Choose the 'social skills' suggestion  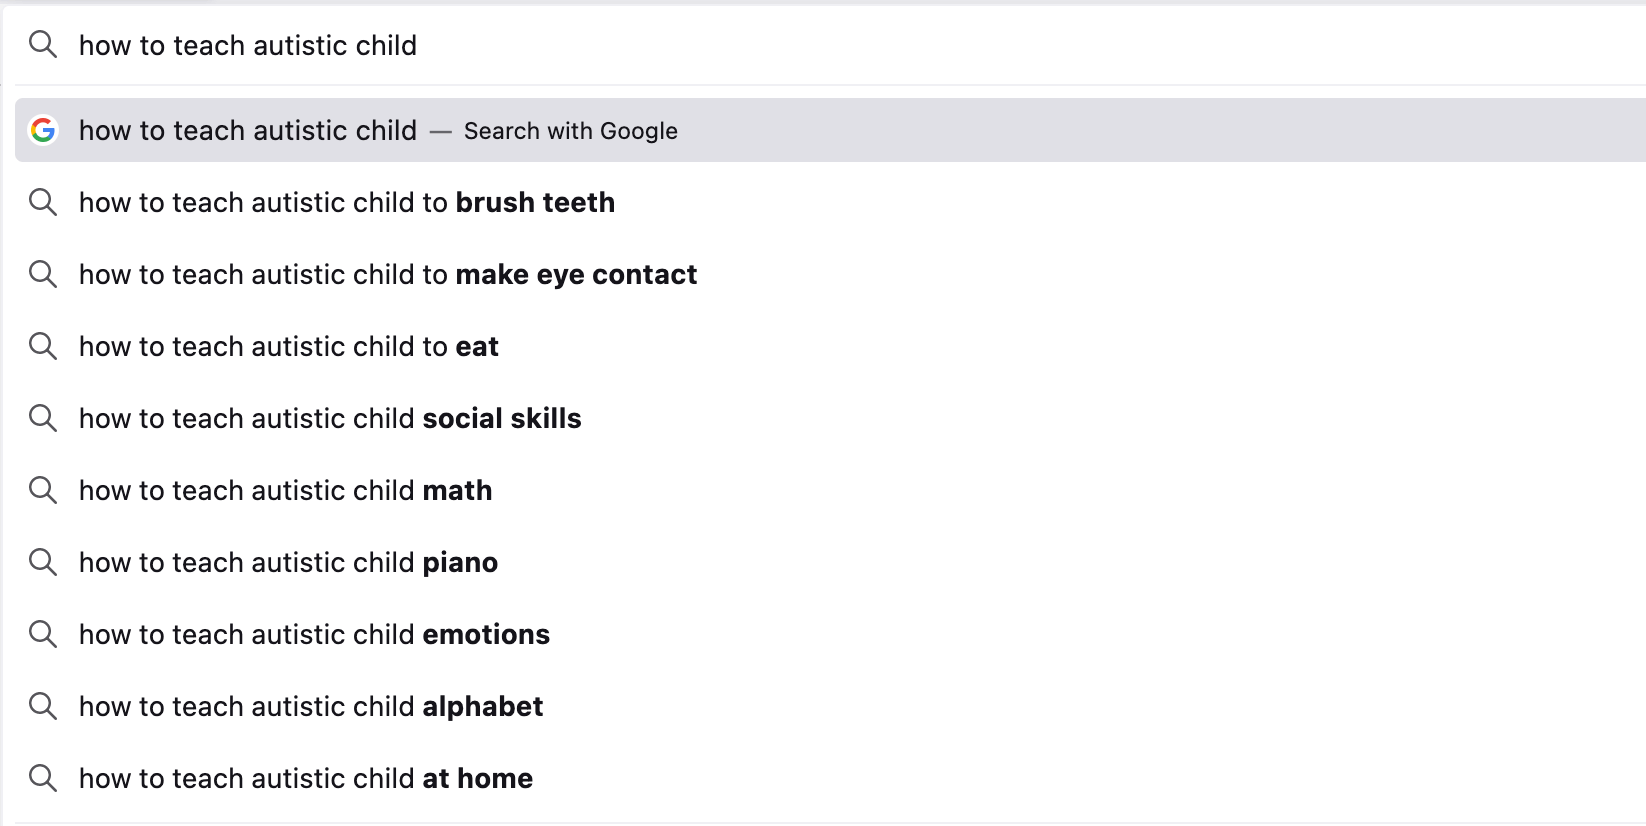330,419
